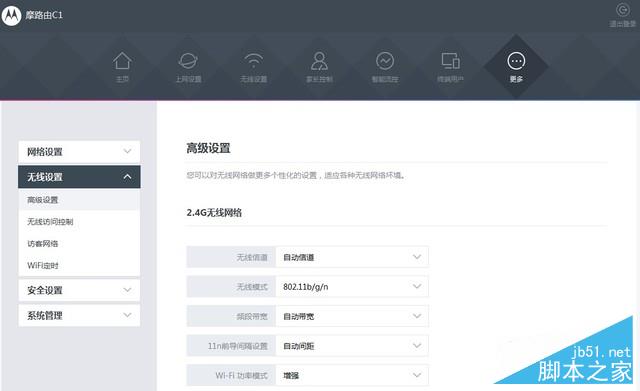Image resolution: width=640 pixels, height=391 pixels.
Task: Select 高级设置 in the sidebar submenu
Action: [x=79, y=200]
